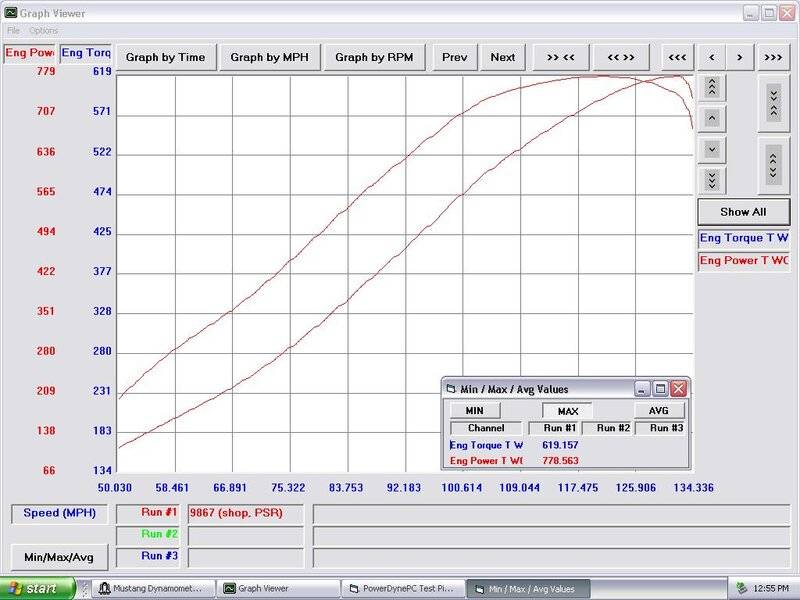Screen dimensions: 800x600
Task: Open the Options menu
Action: (44, 31)
